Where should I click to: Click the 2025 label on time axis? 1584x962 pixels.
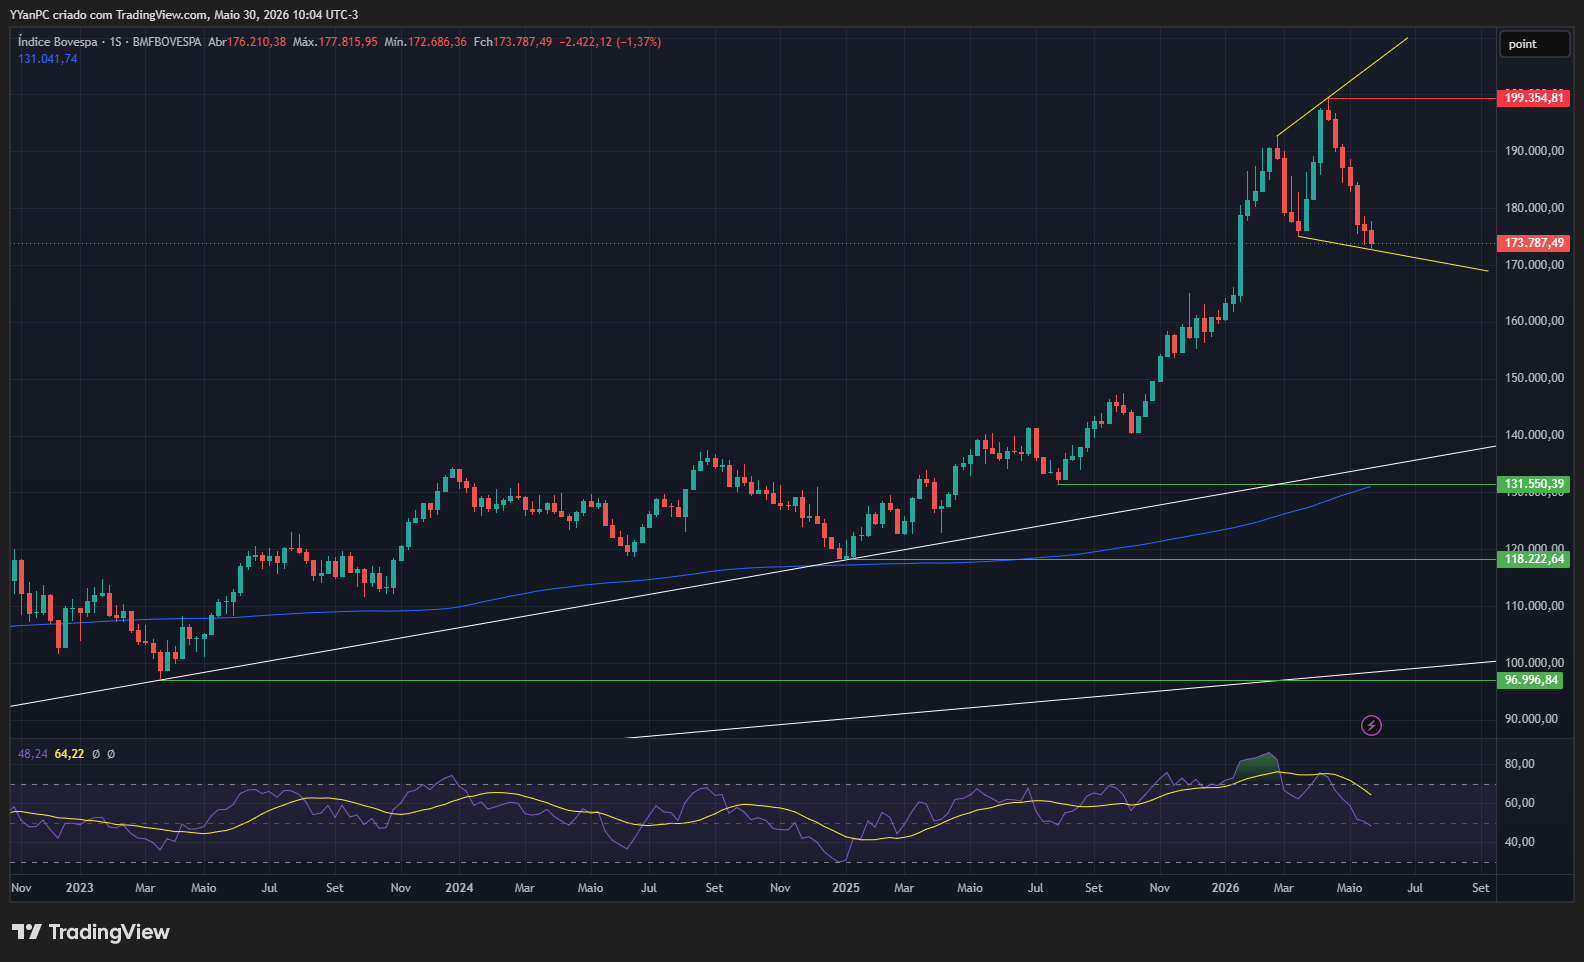pyautogui.click(x=846, y=888)
